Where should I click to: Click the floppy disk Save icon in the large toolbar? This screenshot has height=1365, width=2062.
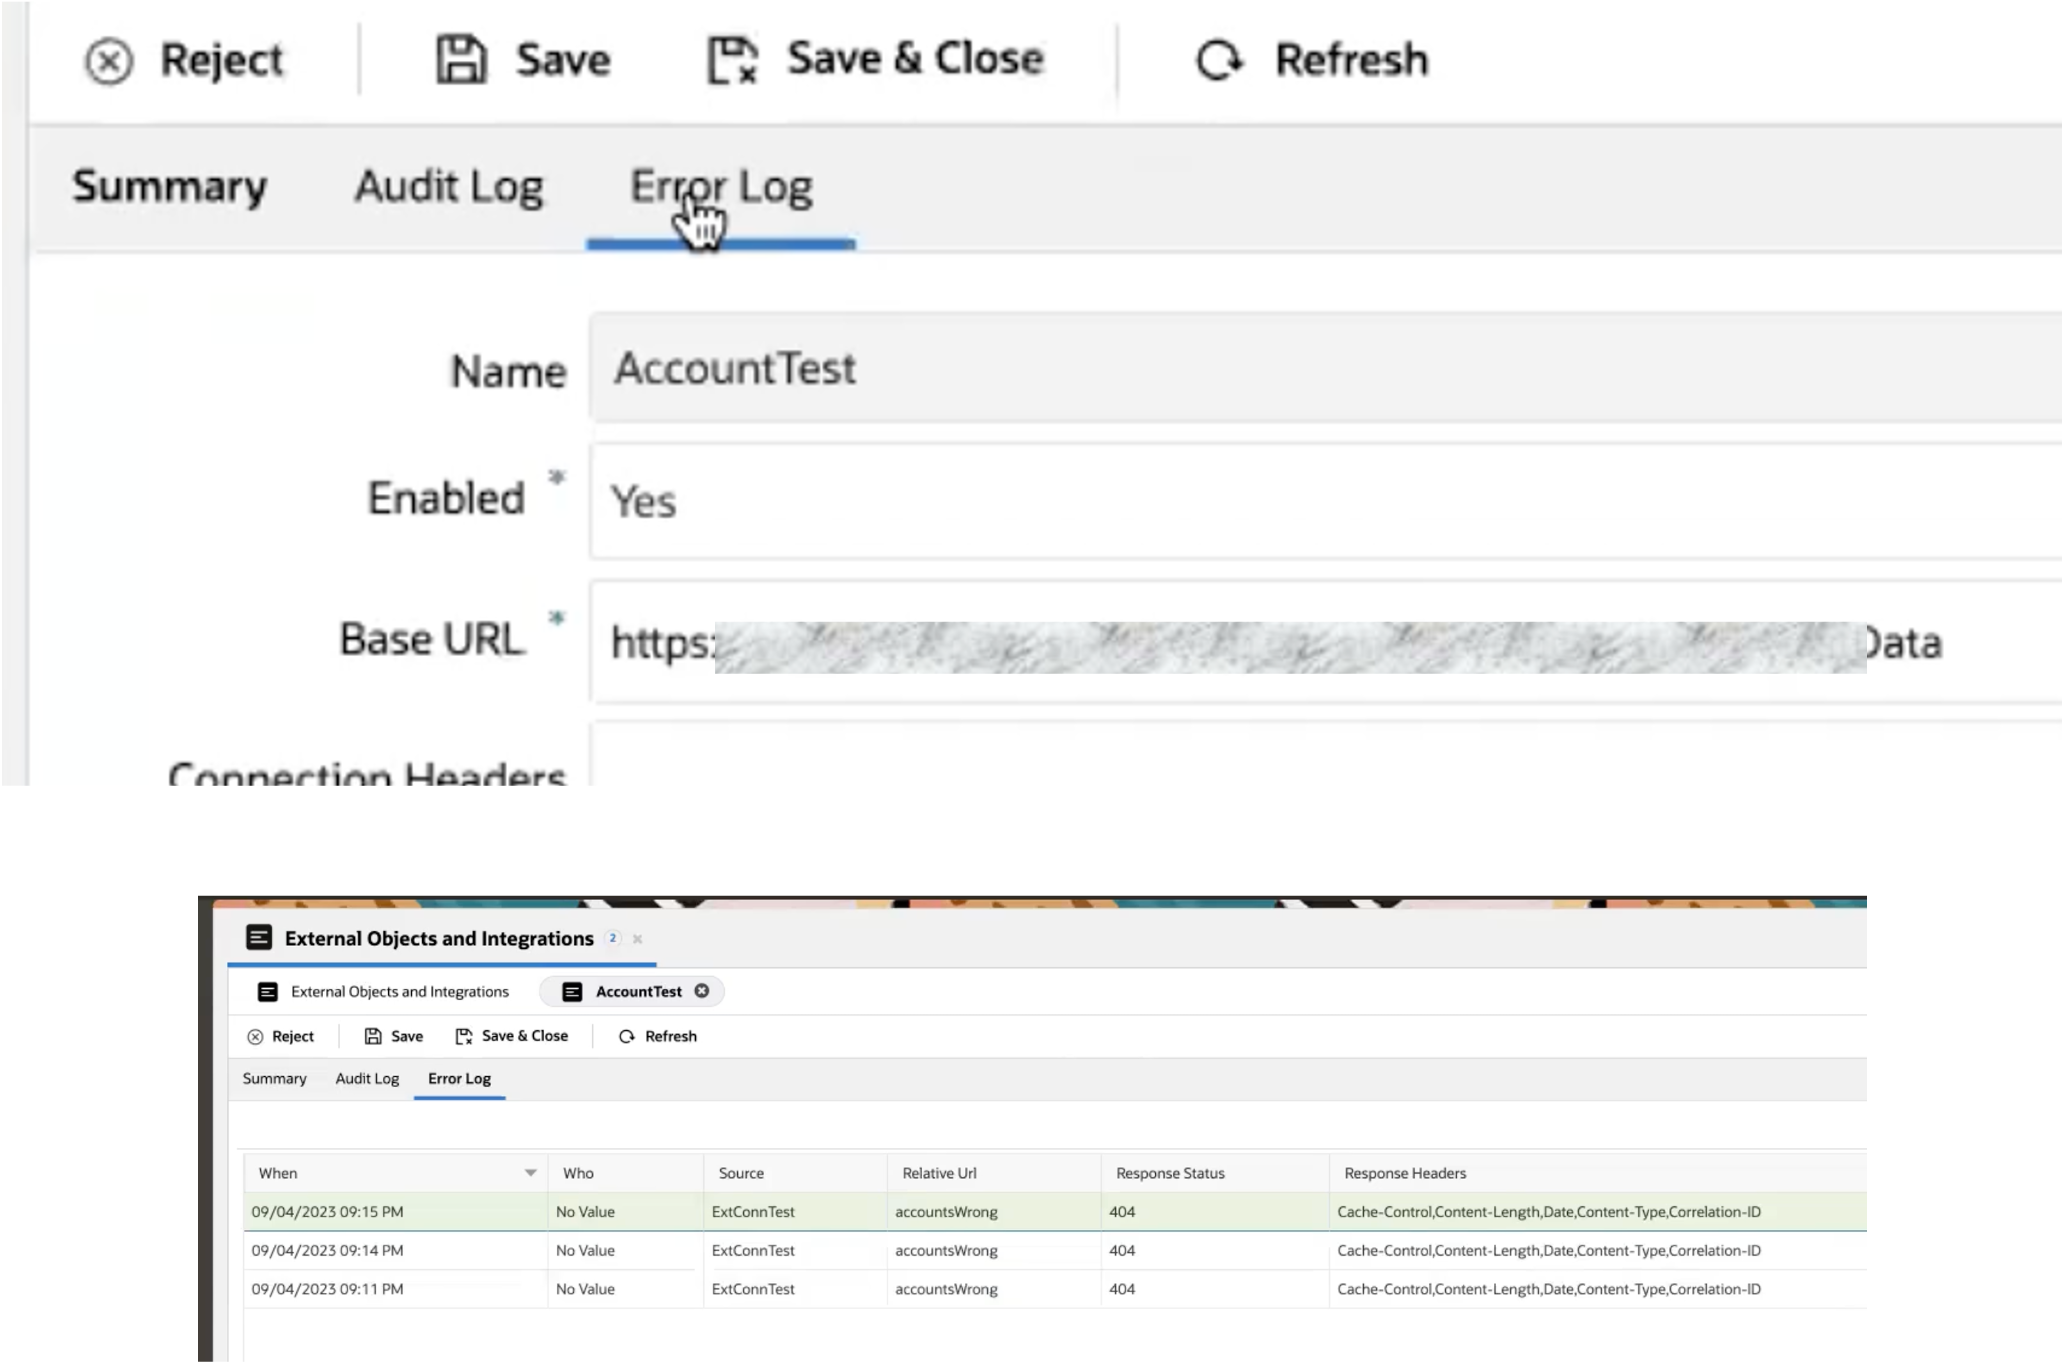tap(461, 60)
